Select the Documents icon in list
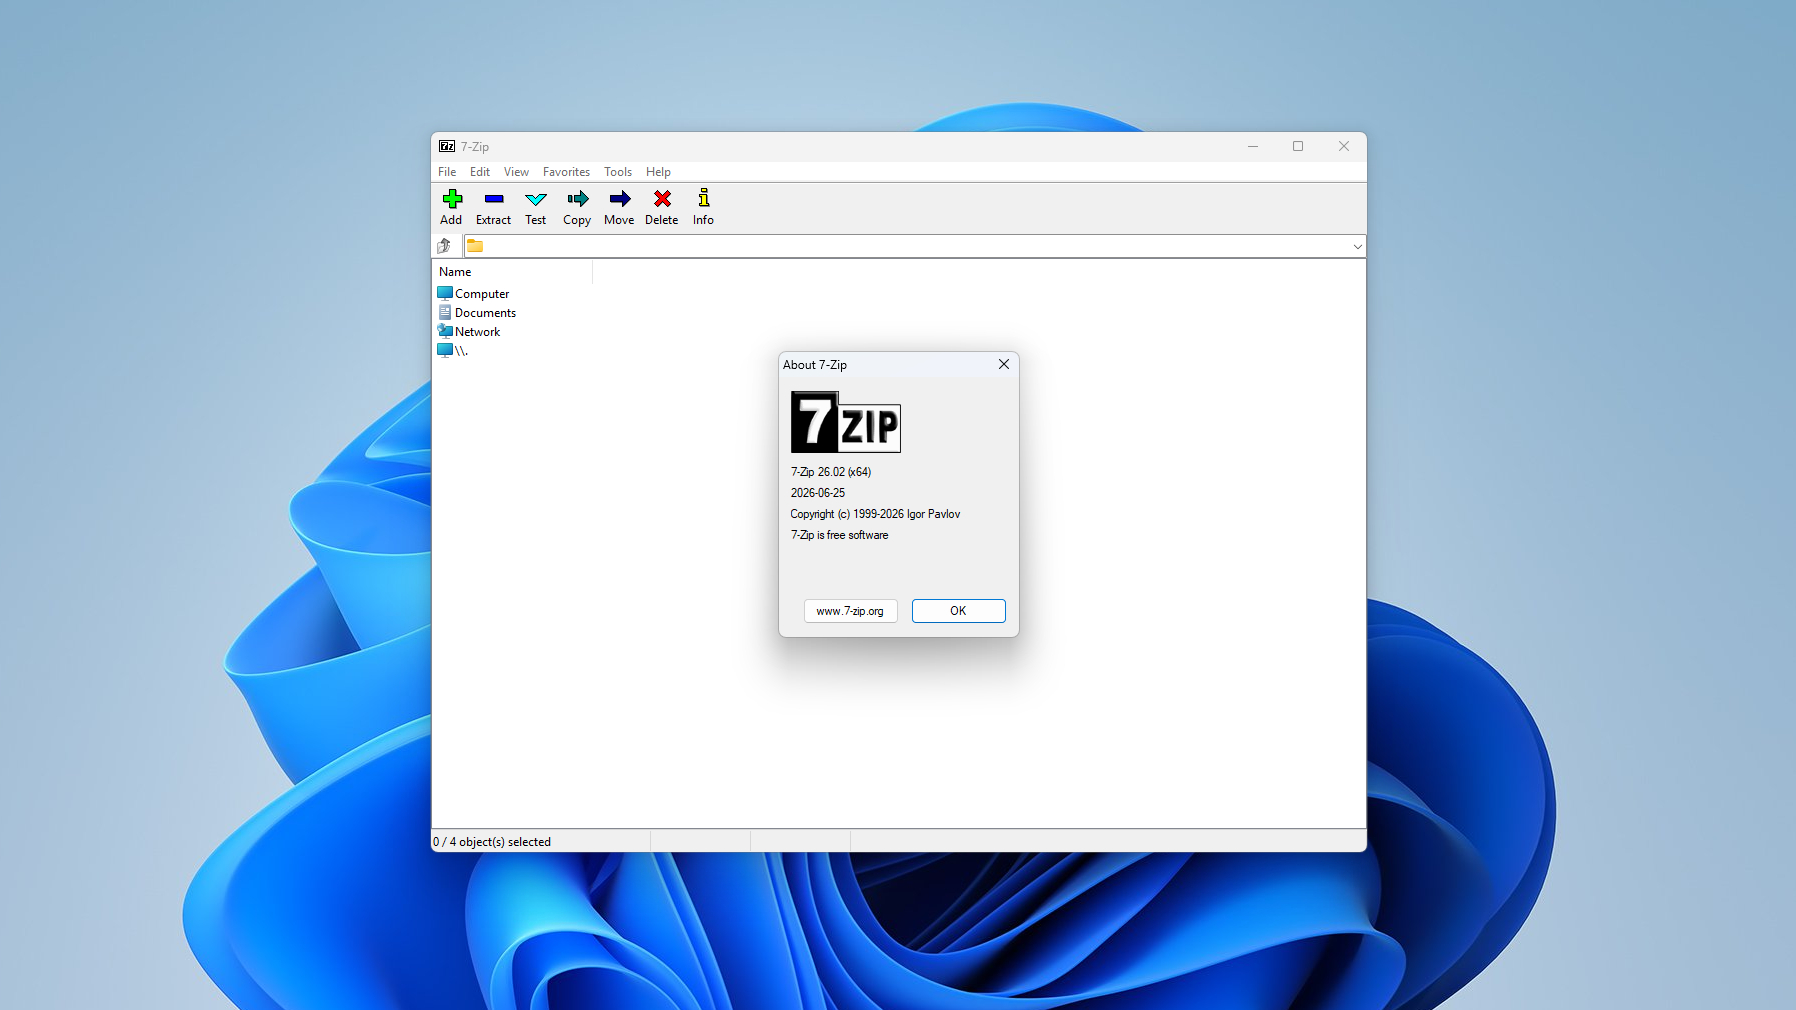The height and width of the screenshot is (1010, 1796). coord(445,312)
